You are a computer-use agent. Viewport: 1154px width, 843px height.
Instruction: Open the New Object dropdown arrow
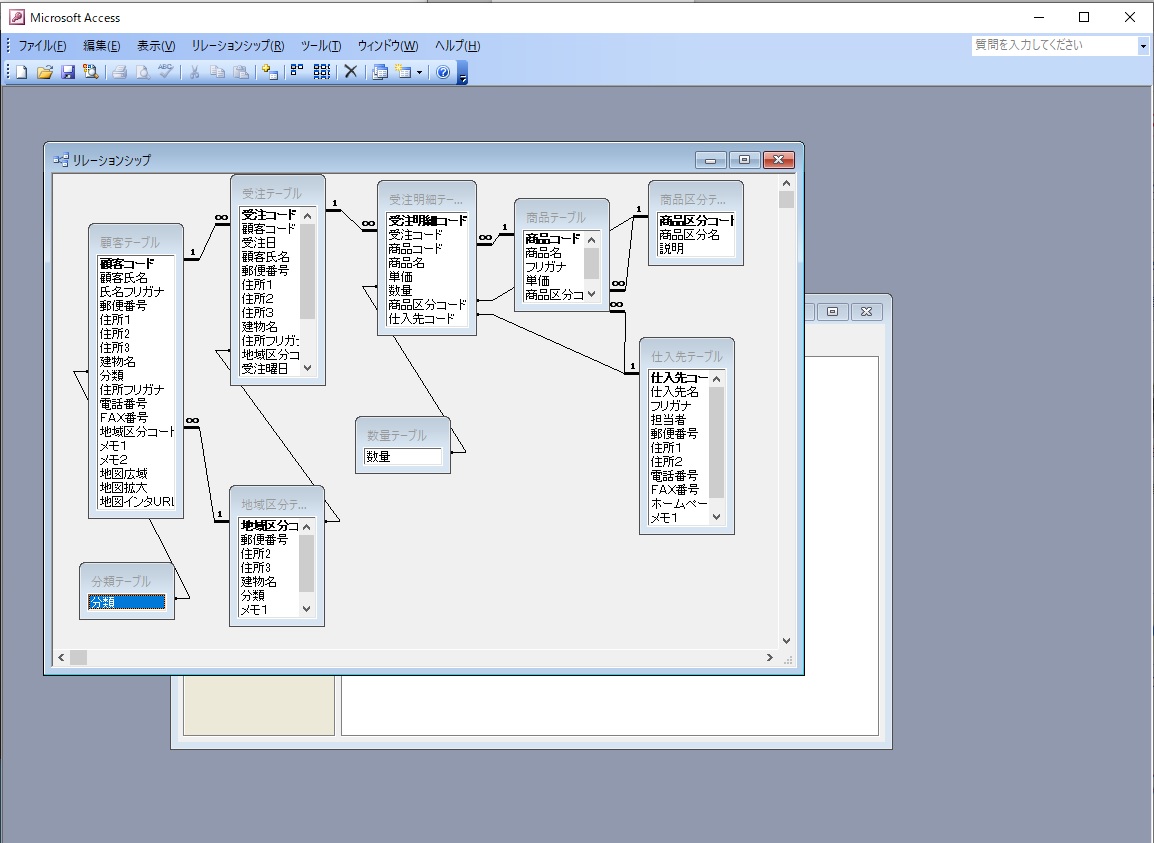coord(419,72)
